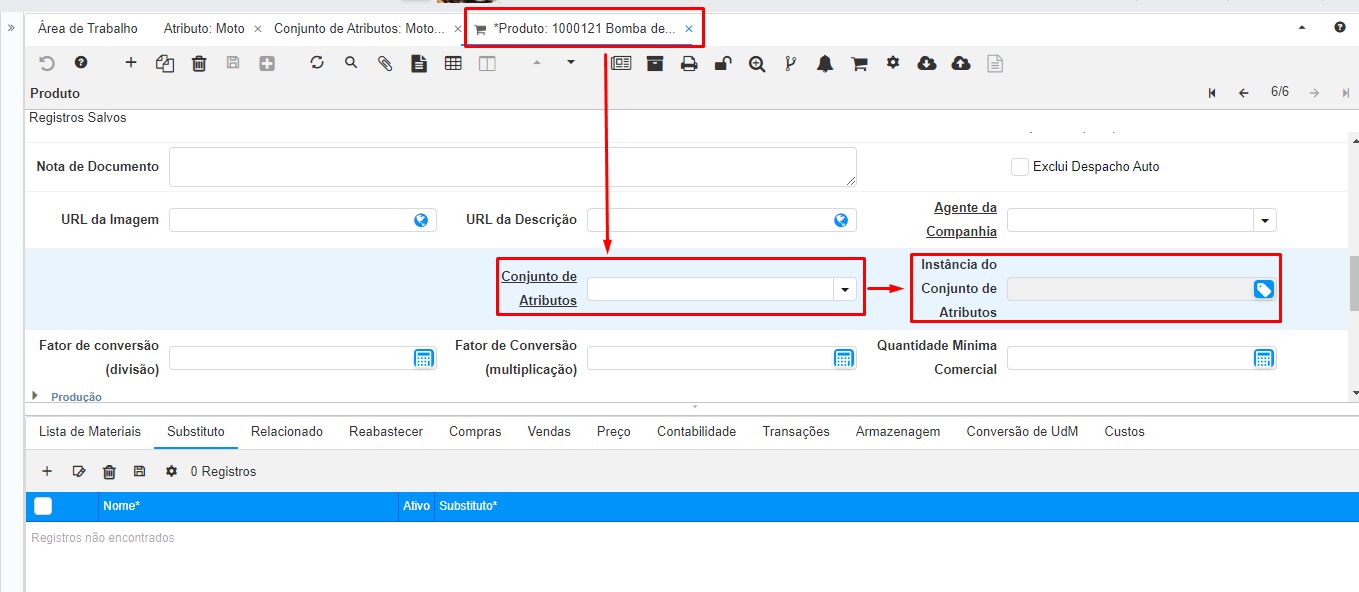The height and width of the screenshot is (592, 1359).
Task: Click the Nota de Documento text area
Action: click(x=512, y=167)
